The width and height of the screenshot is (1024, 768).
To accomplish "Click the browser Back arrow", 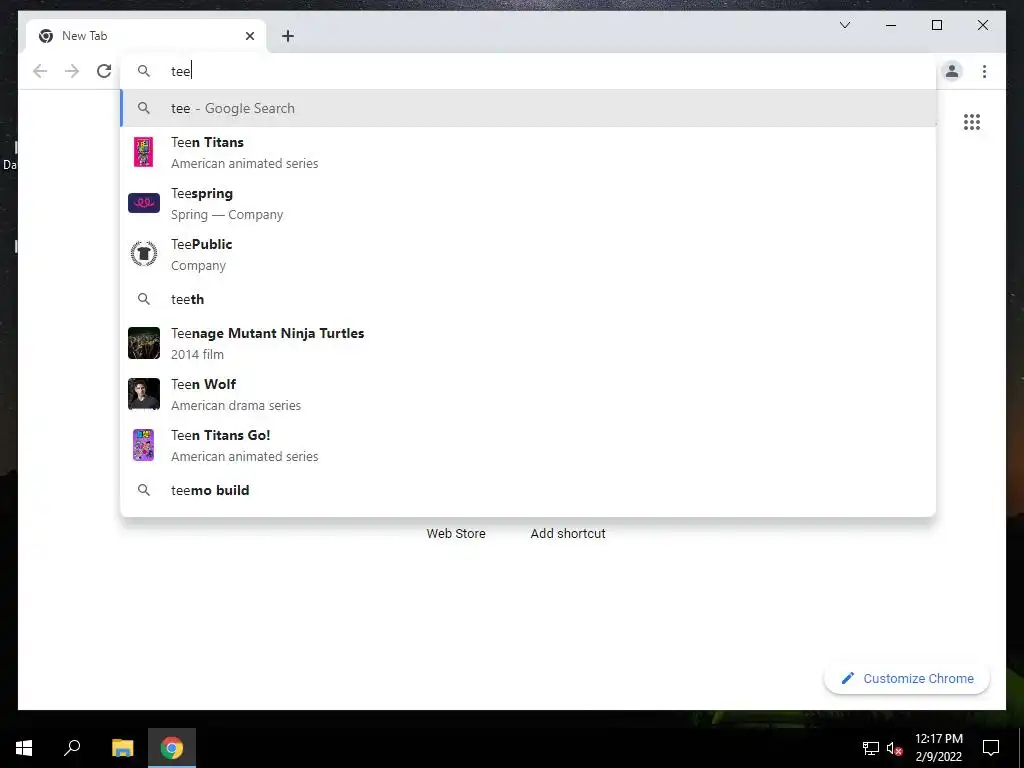I will (40, 71).
